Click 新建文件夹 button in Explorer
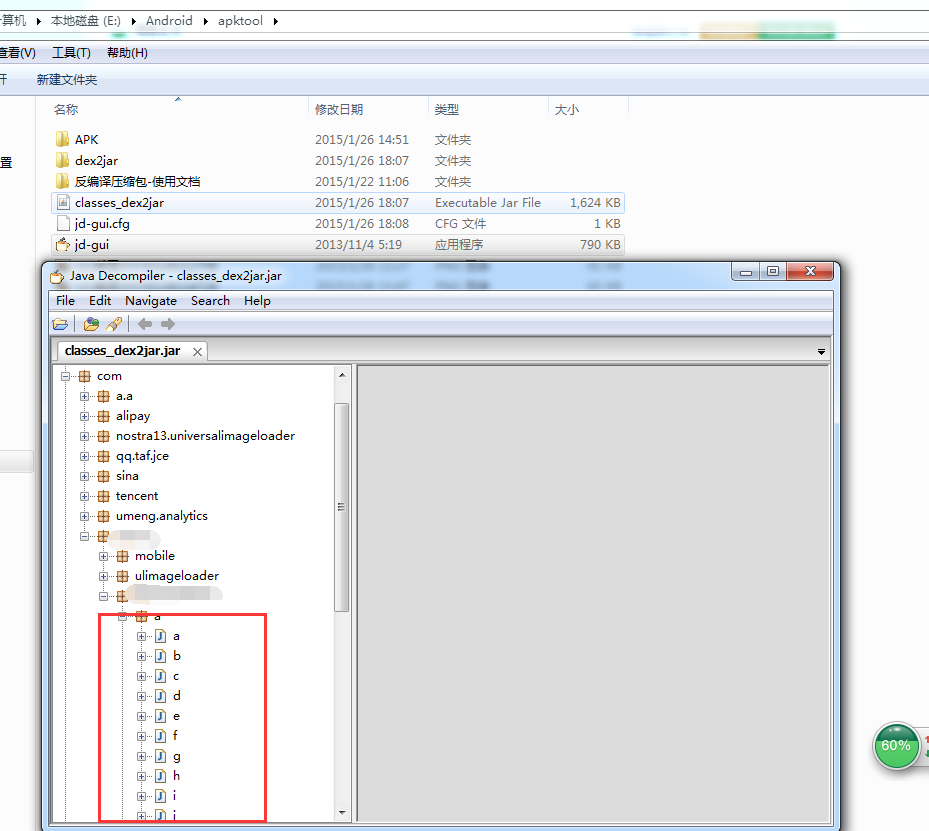The image size is (929, 831). pos(67,80)
